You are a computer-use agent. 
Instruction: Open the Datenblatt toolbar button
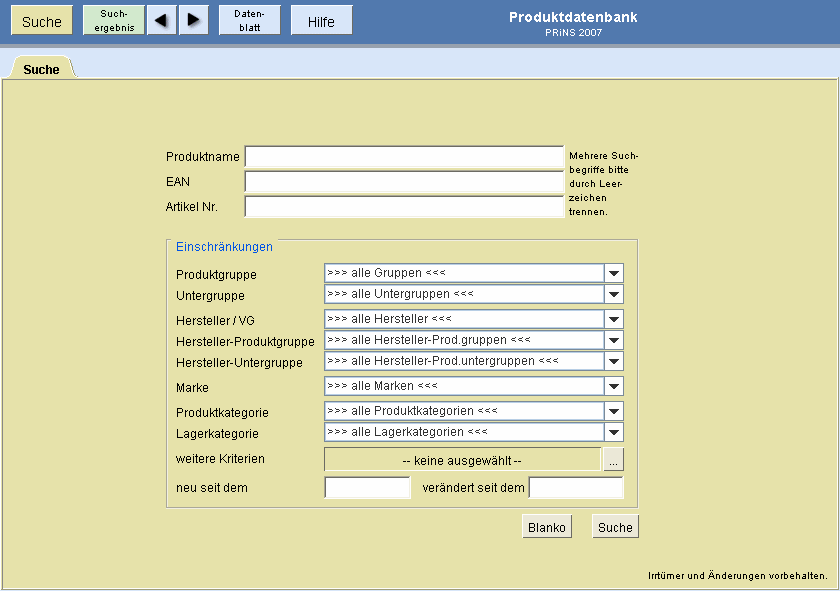[x=249, y=20]
